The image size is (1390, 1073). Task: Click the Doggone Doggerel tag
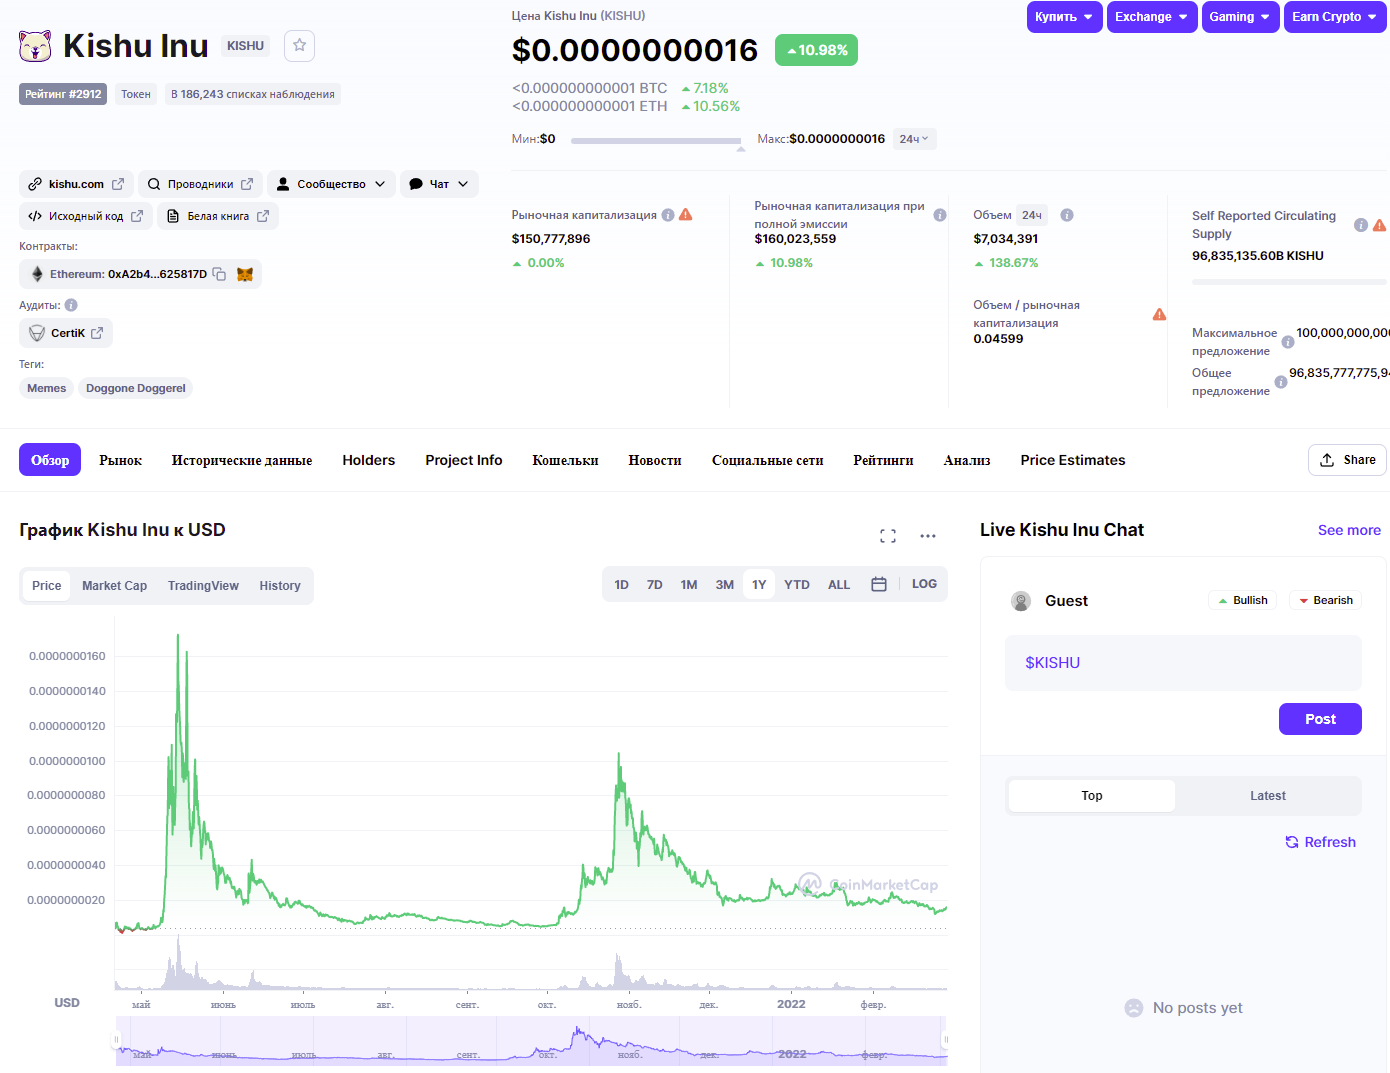[x=135, y=388]
